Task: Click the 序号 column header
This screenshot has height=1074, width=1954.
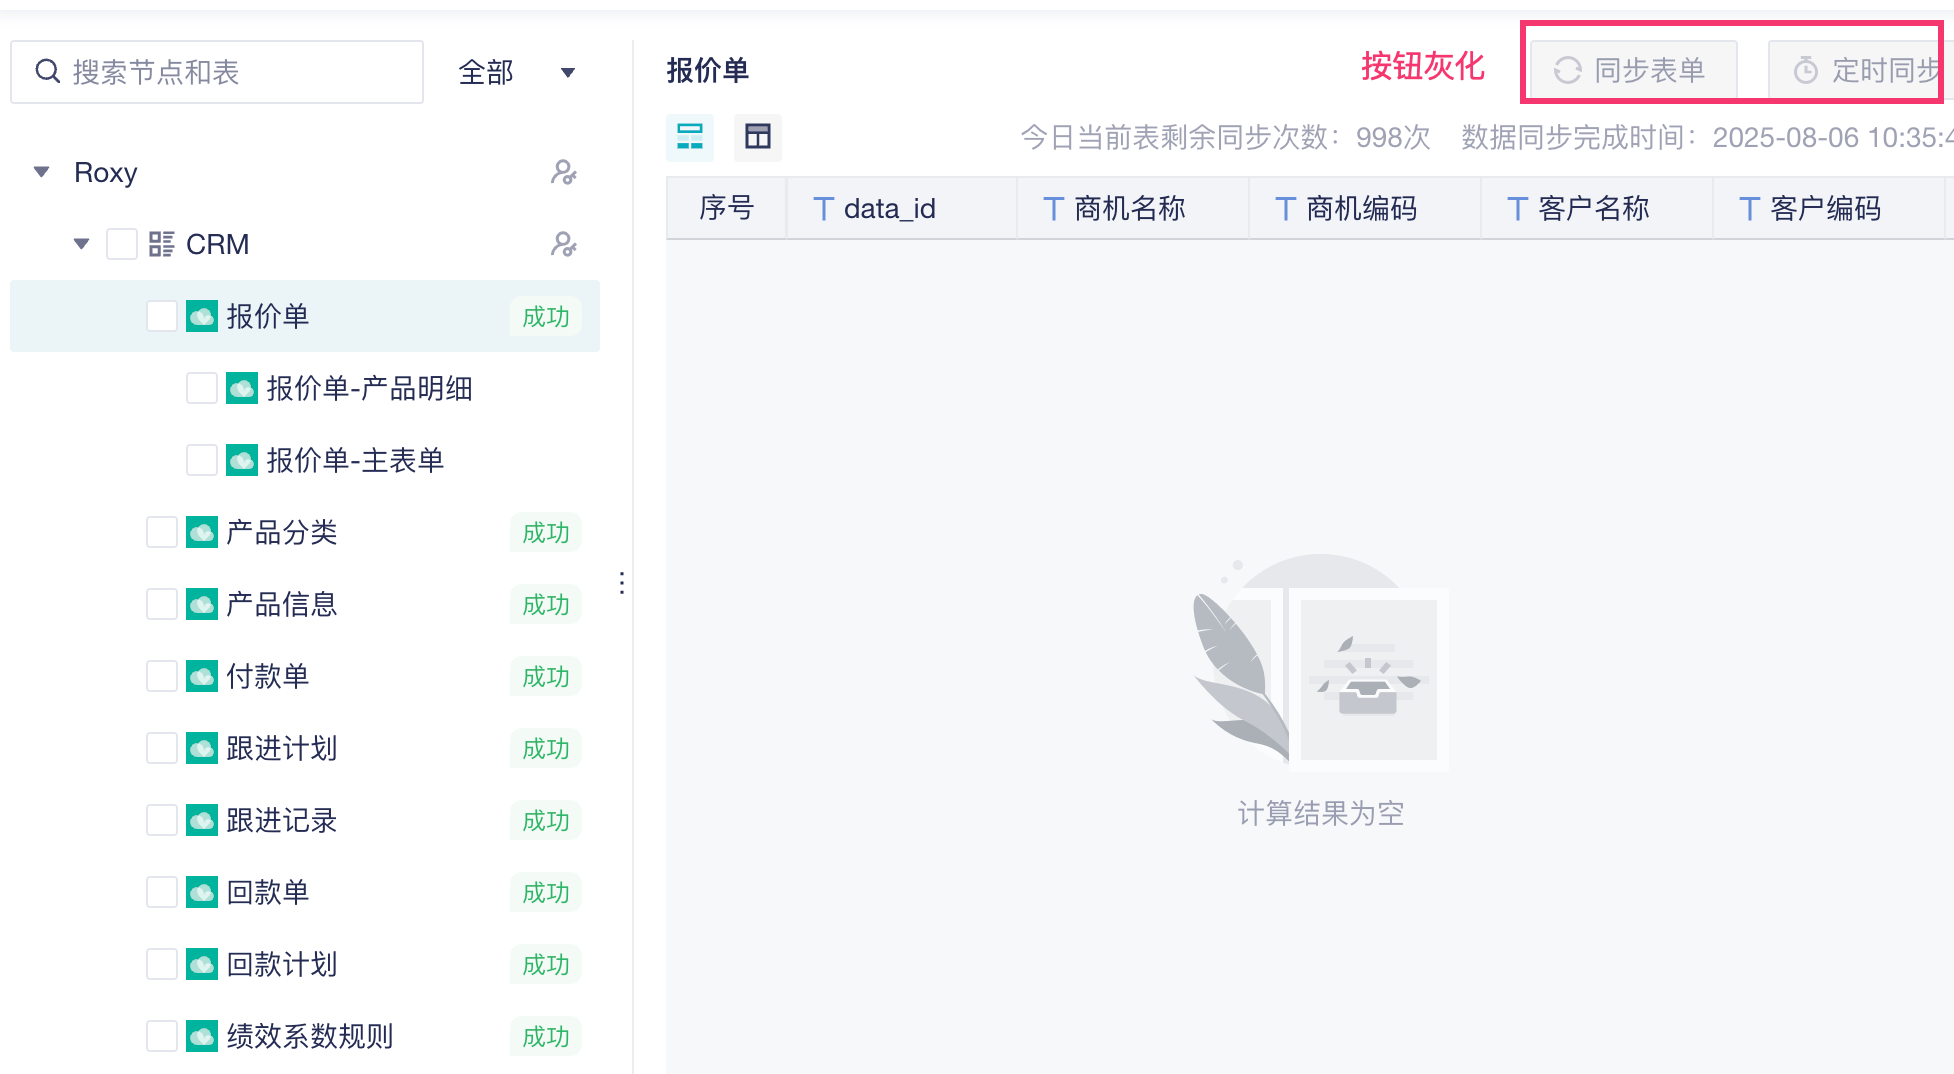Action: 727,208
